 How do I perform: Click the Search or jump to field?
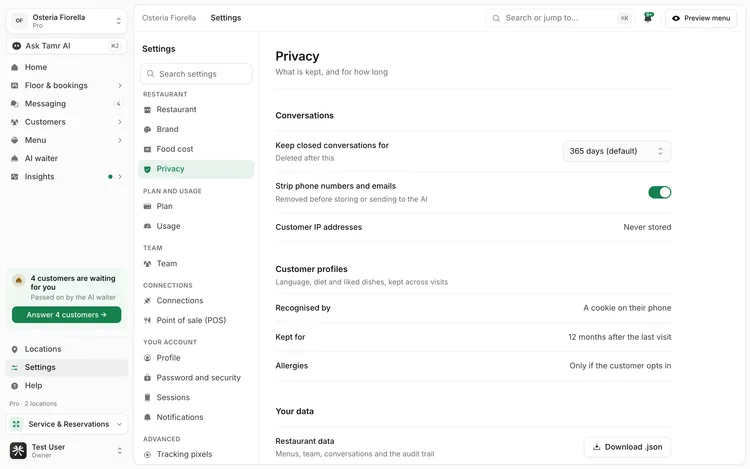point(561,18)
